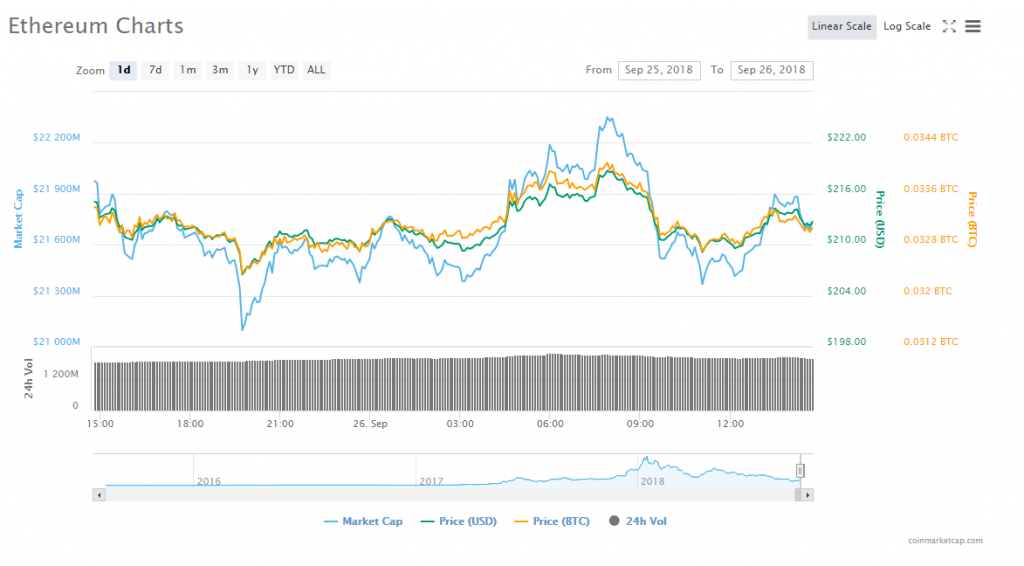1024x566 pixels.
Task: Set zoom to 3m
Action: click(x=220, y=70)
